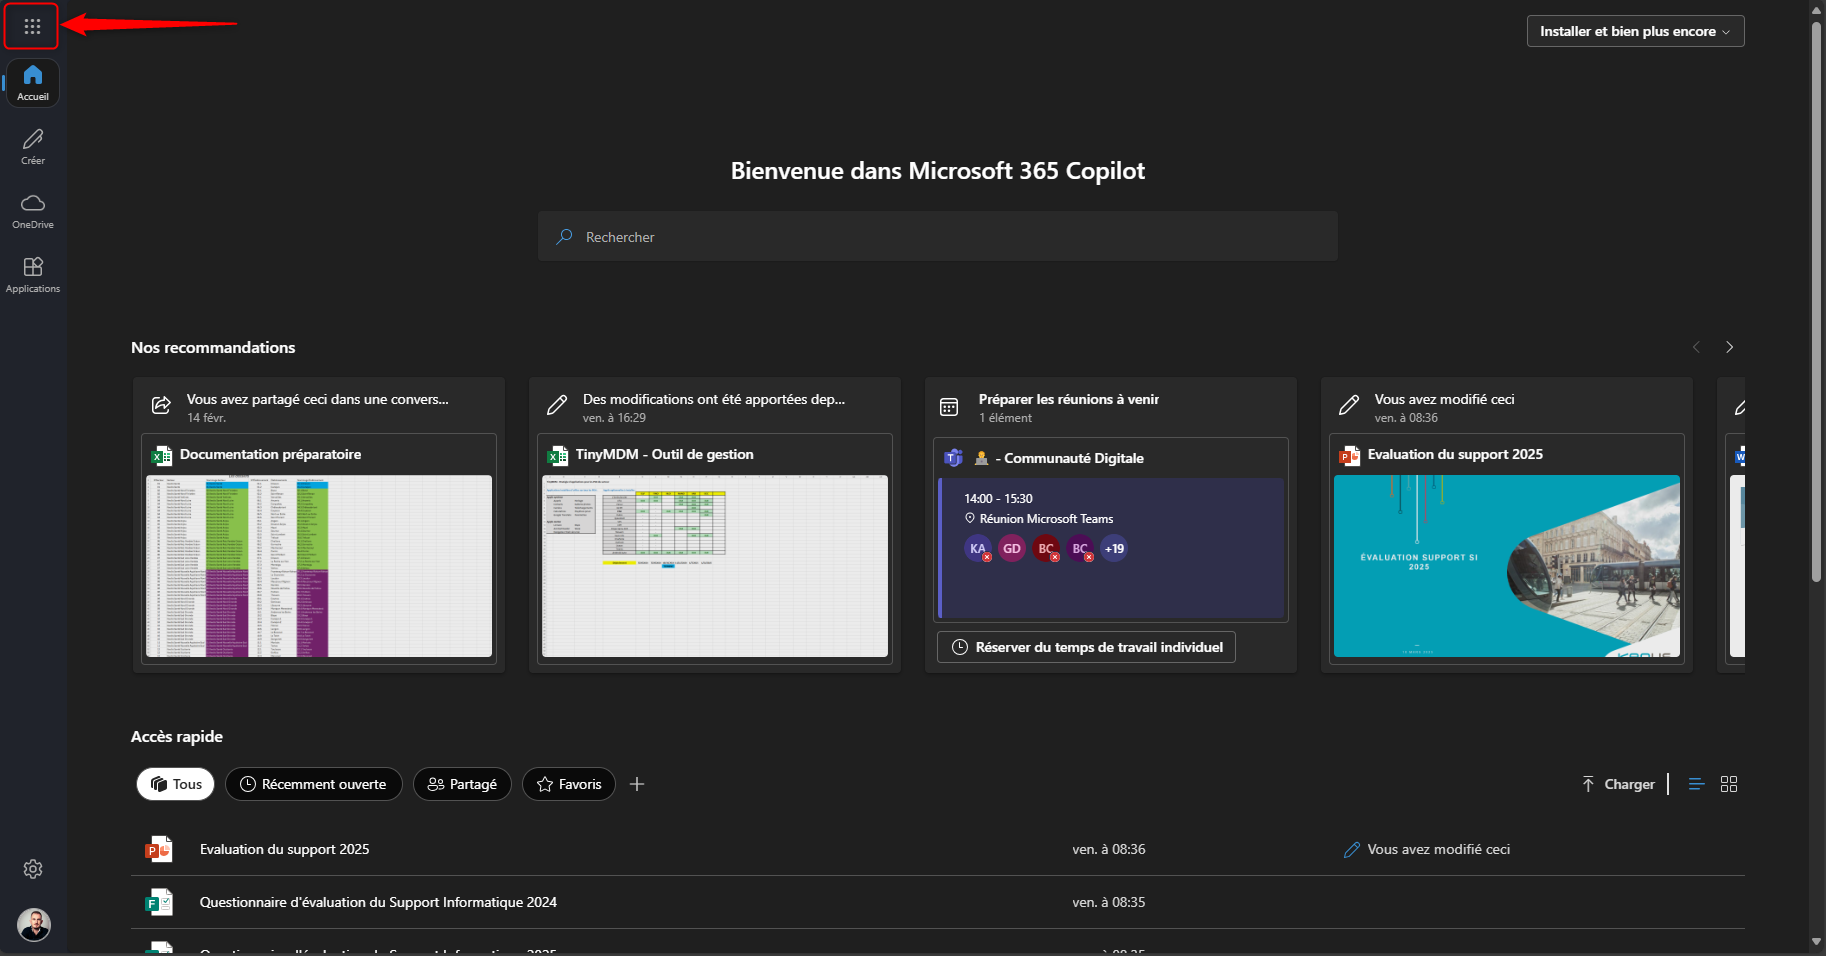Select the Tous filter
Image resolution: width=1826 pixels, height=956 pixels.
(x=176, y=784)
